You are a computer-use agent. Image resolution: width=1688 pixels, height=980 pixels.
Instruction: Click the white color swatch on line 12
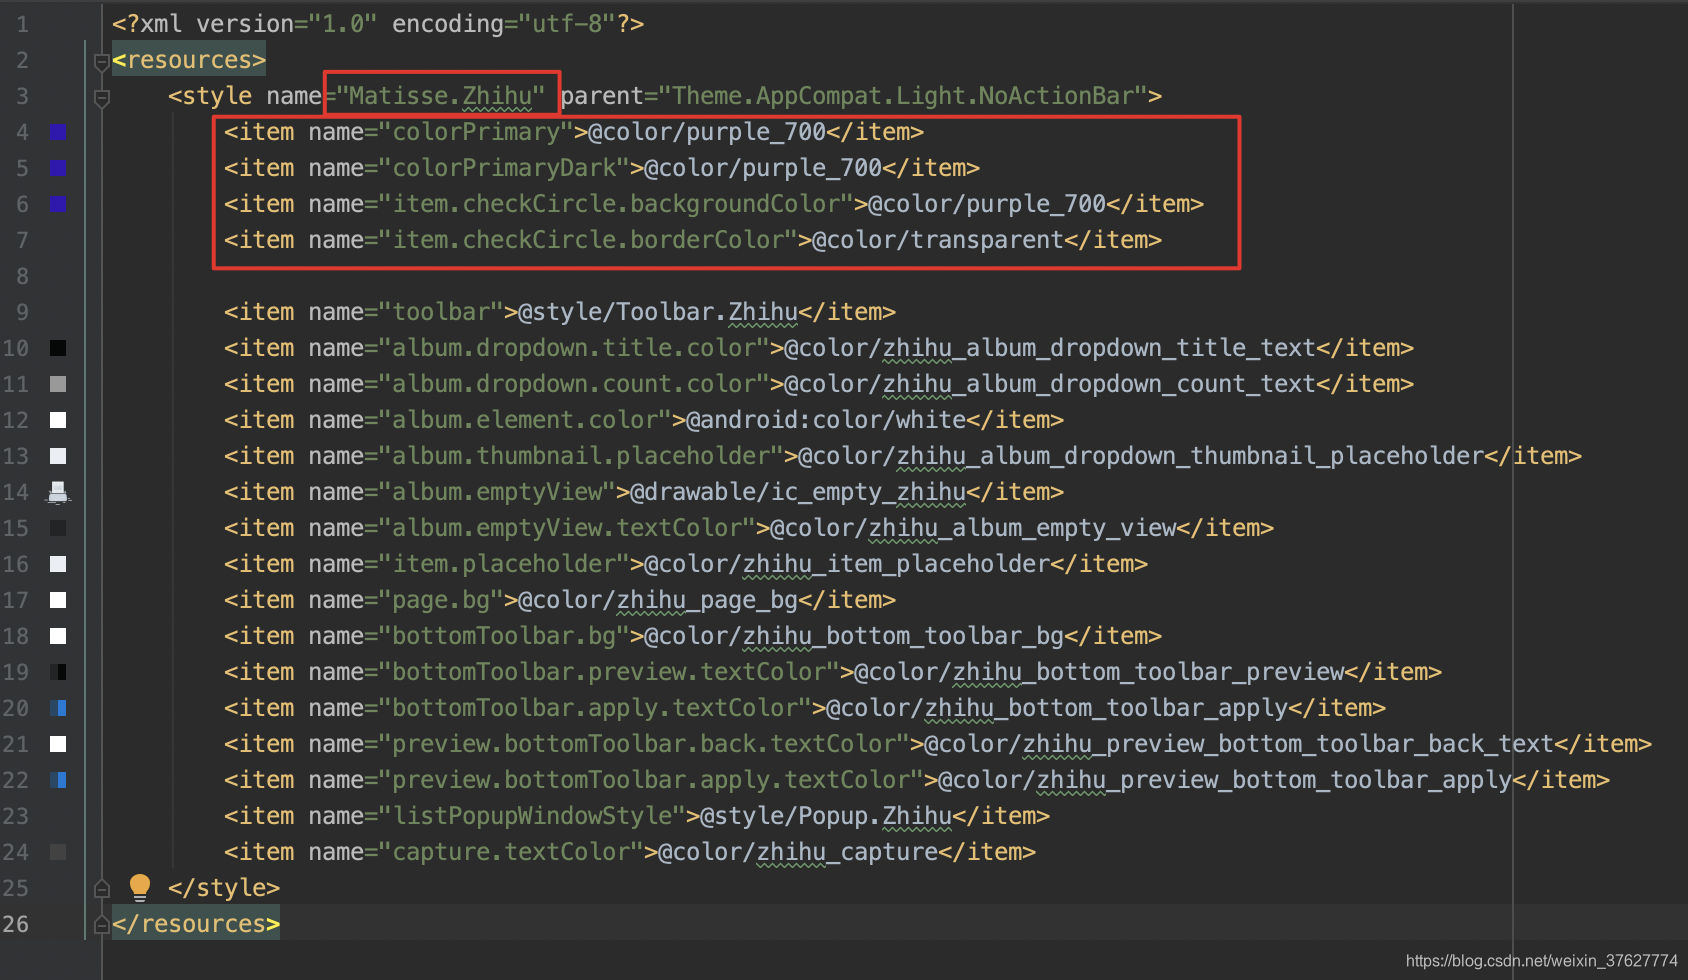coord(58,420)
